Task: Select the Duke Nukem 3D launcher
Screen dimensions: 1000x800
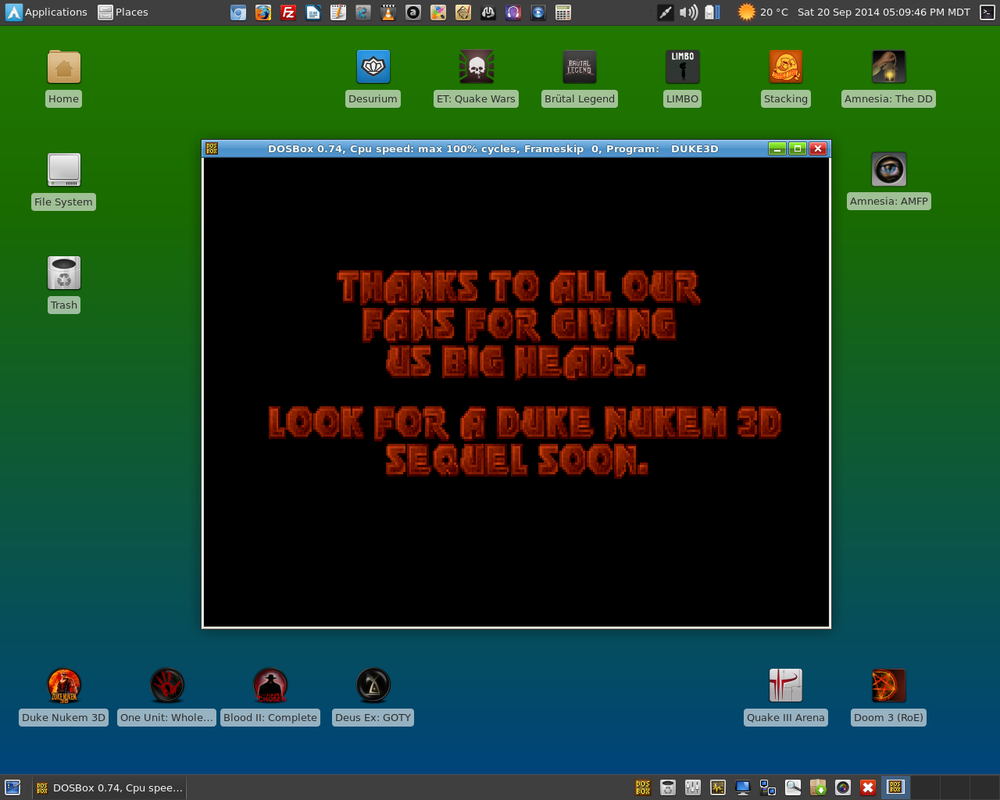Action: [x=64, y=697]
